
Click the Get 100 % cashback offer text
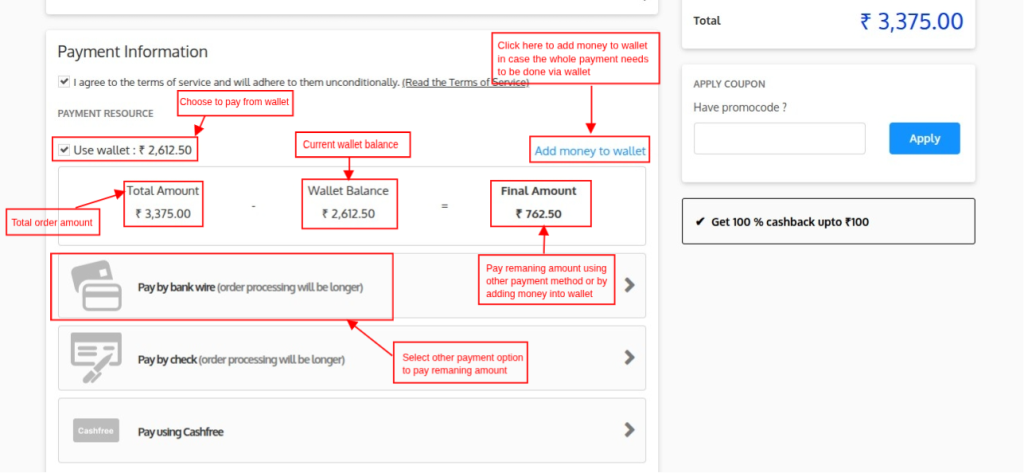coord(789,222)
